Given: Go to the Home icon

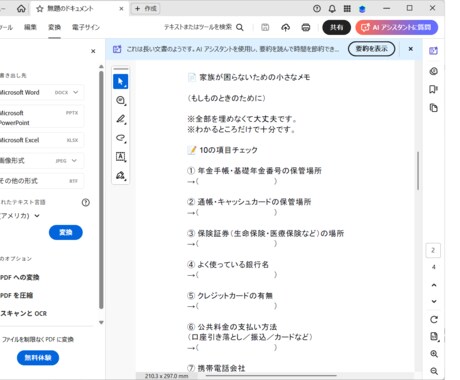Looking at the screenshot, I should (21, 9).
